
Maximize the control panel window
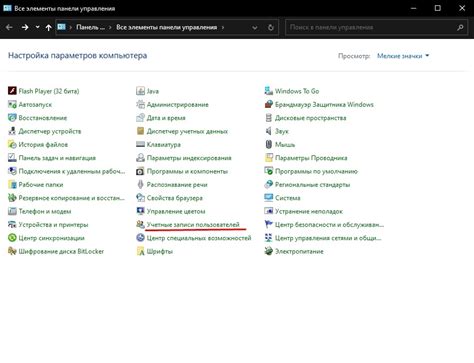438,8
